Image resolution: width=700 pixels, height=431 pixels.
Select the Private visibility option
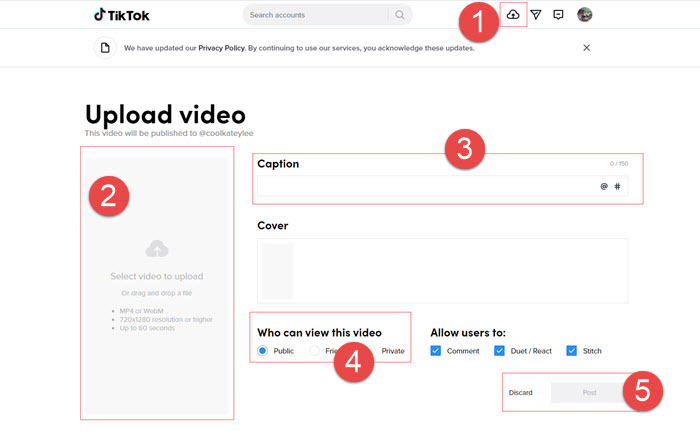pos(392,351)
